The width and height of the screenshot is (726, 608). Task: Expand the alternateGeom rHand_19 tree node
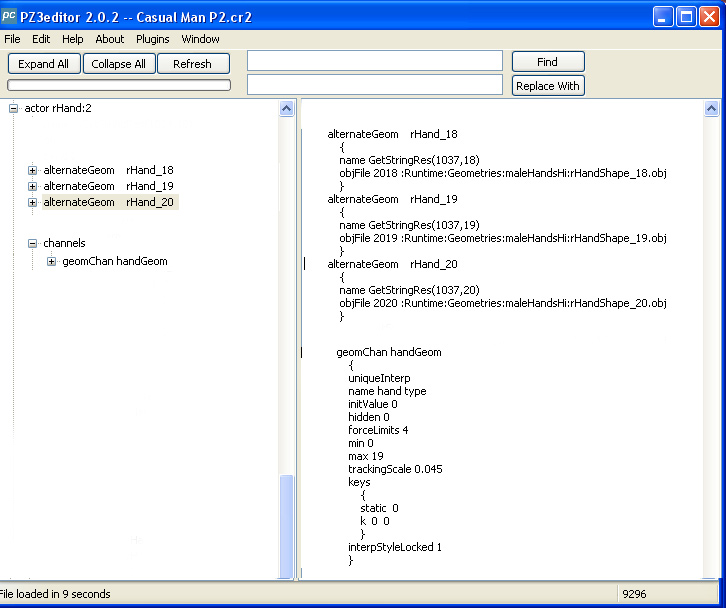[x=33, y=186]
